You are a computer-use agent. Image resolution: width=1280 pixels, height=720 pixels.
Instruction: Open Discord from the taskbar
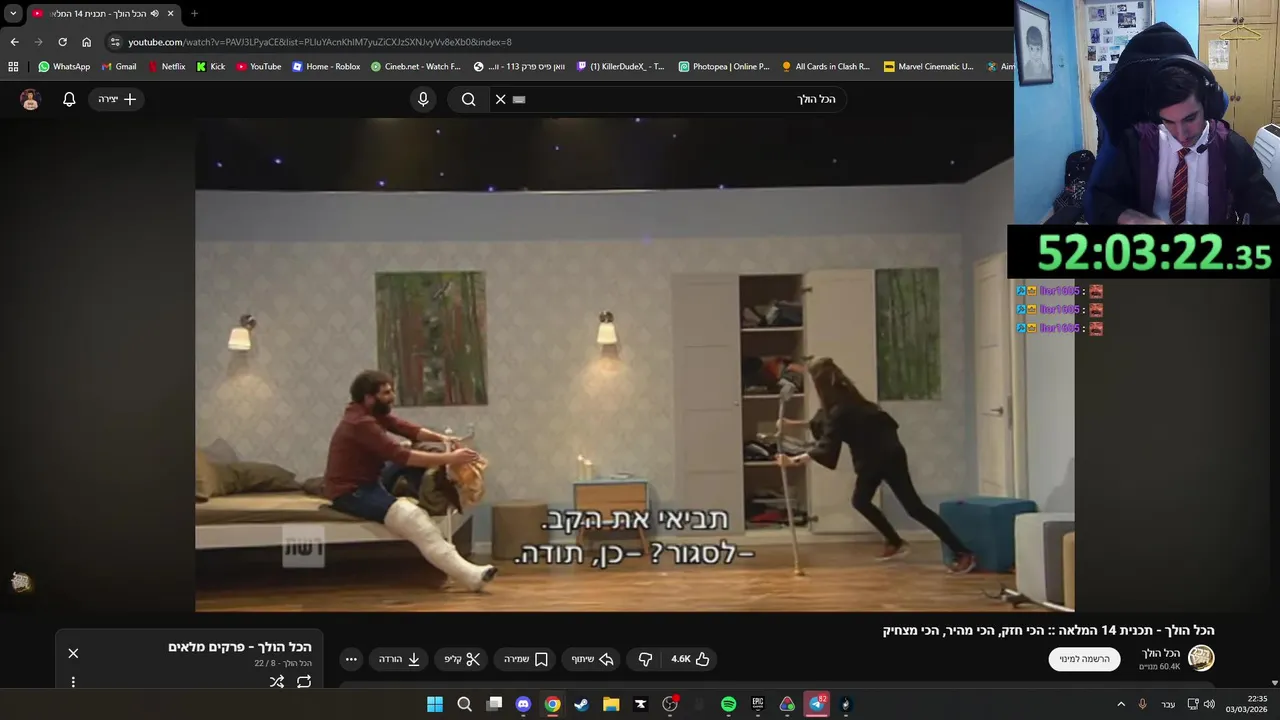click(x=523, y=704)
